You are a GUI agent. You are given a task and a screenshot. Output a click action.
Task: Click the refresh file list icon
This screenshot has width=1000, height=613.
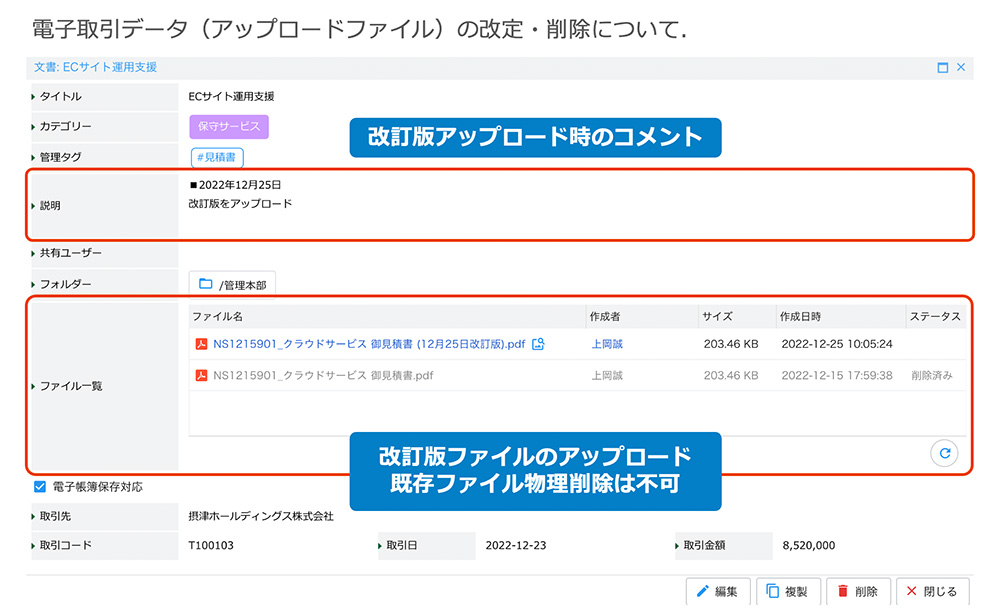[x=945, y=453]
